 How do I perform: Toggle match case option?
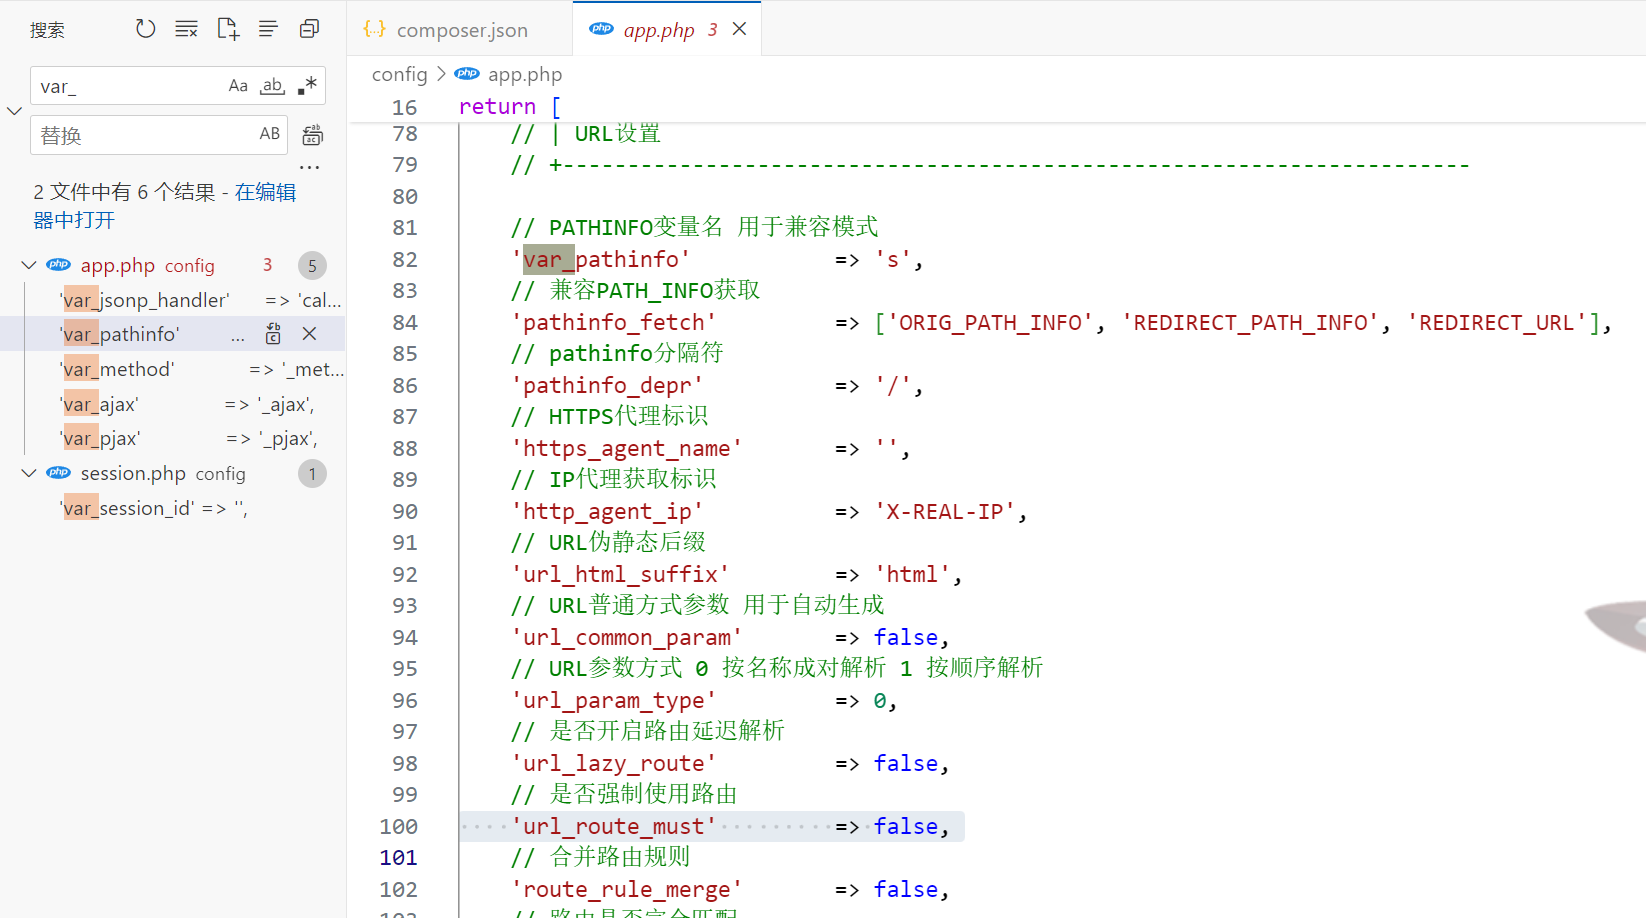[238, 86]
